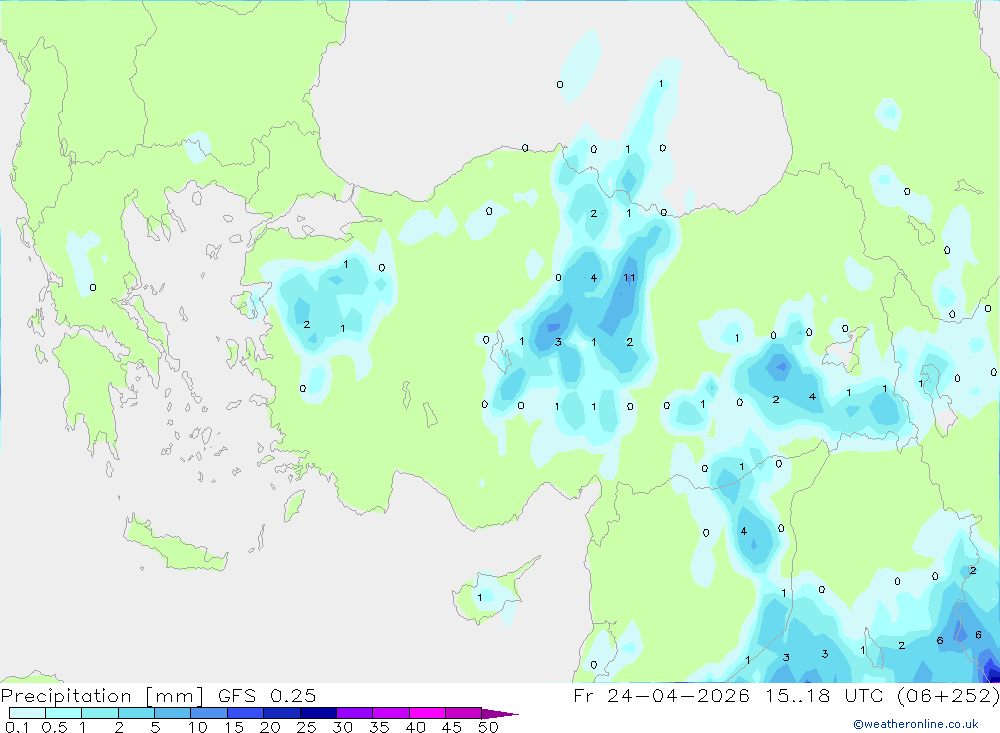
Task: Click the value '1' over Cyprus island
Action: click(480, 597)
